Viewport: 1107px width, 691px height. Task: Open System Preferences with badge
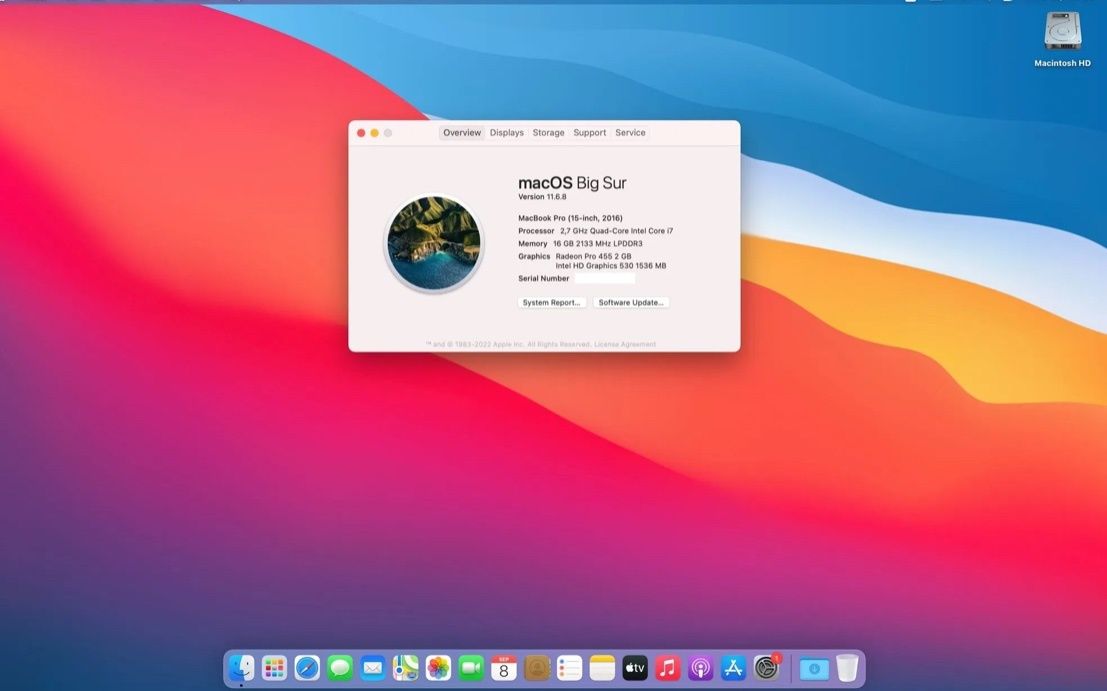point(767,667)
